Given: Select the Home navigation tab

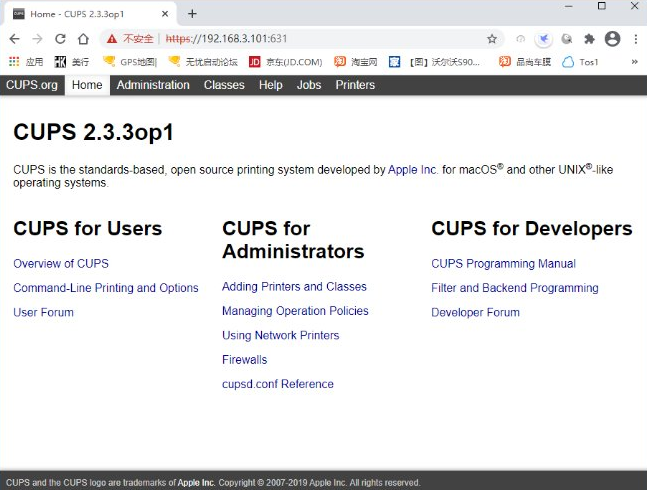Looking at the screenshot, I should (87, 85).
